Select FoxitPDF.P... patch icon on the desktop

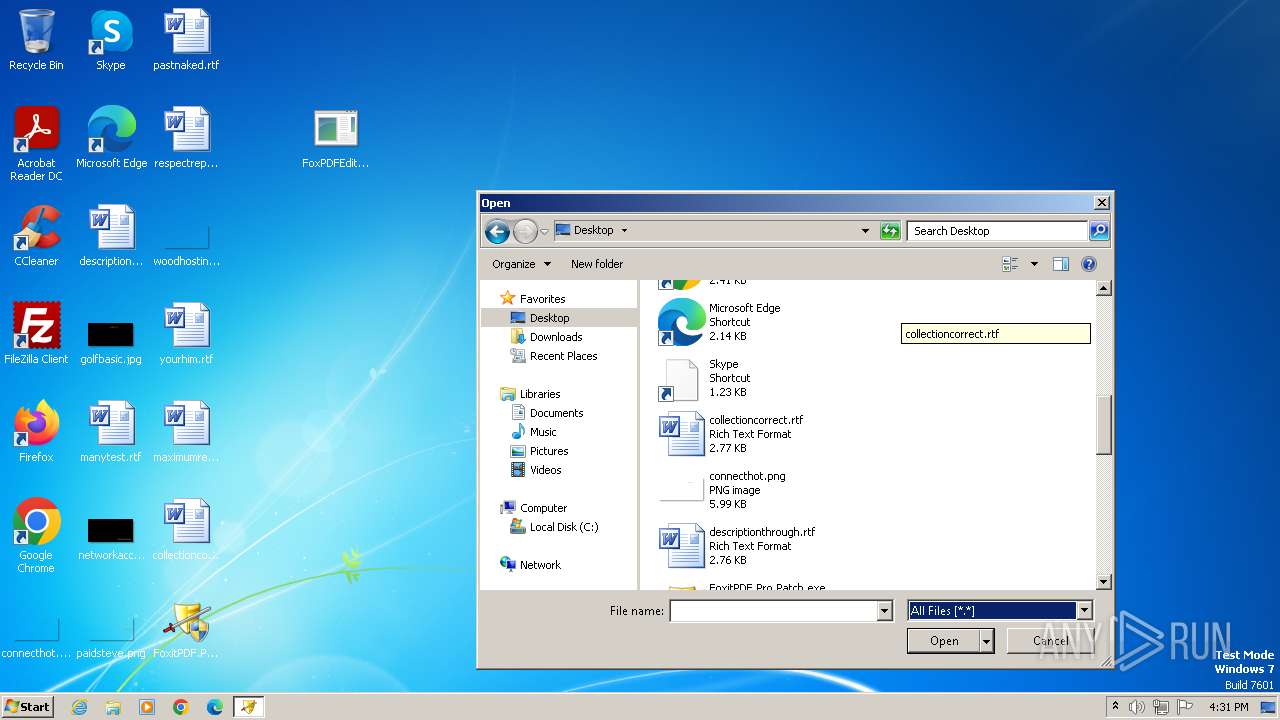[186, 628]
